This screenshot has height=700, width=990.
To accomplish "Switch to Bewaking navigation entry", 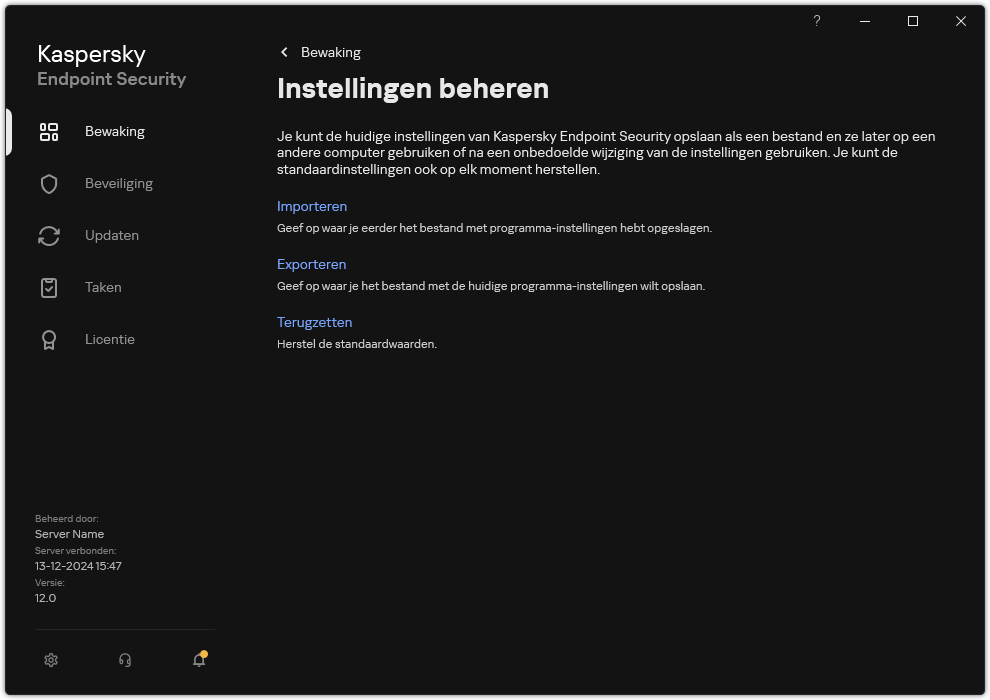I will [x=113, y=131].
